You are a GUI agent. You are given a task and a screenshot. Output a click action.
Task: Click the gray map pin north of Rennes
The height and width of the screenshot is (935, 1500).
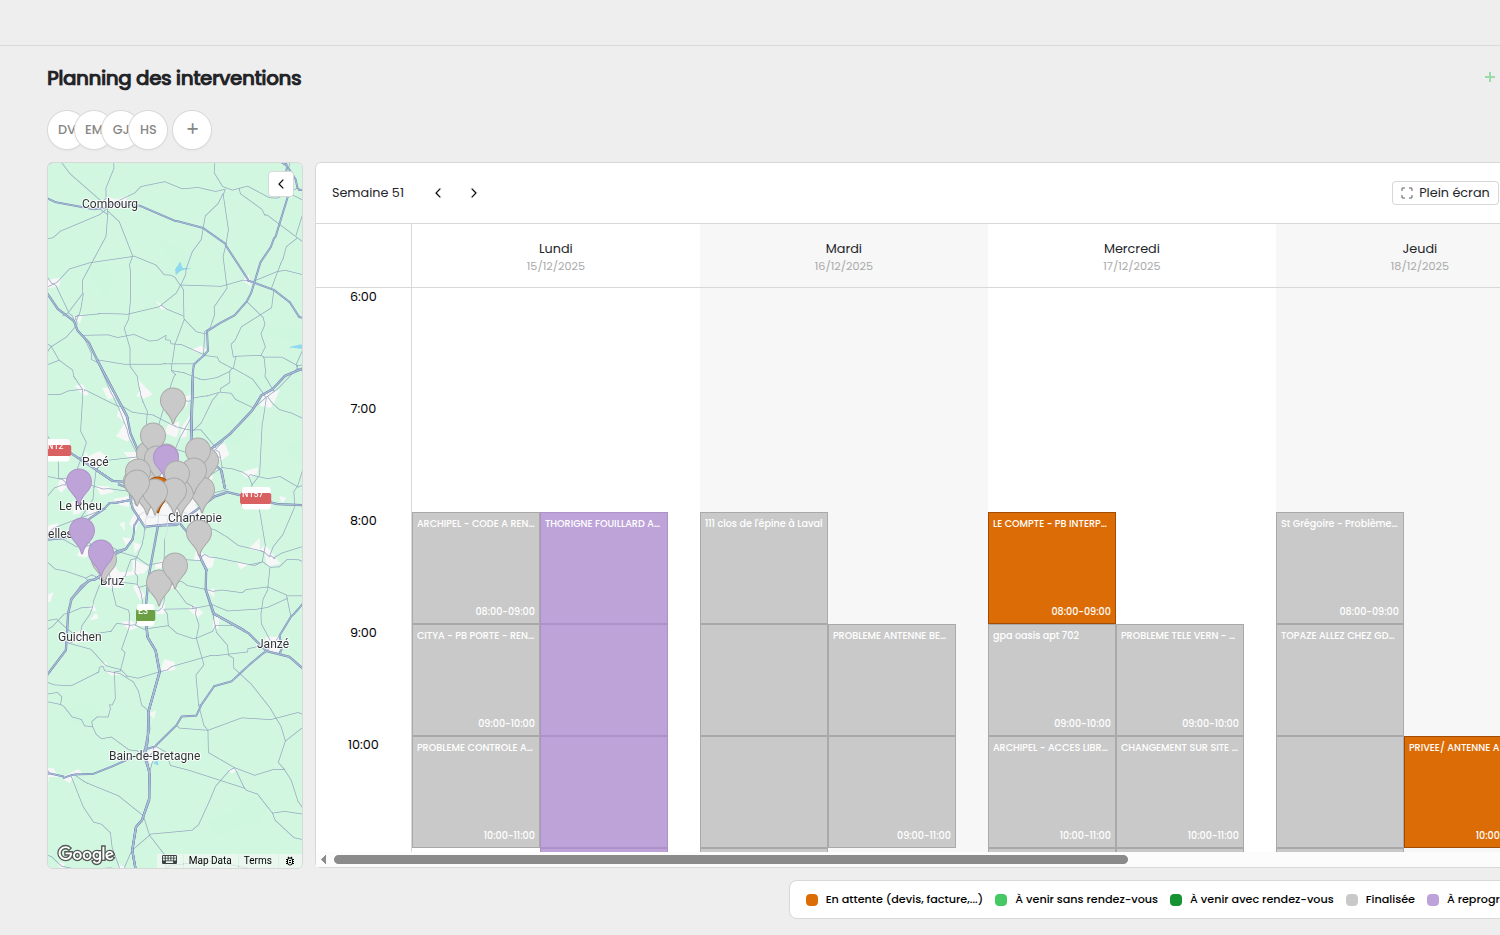click(173, 401)
